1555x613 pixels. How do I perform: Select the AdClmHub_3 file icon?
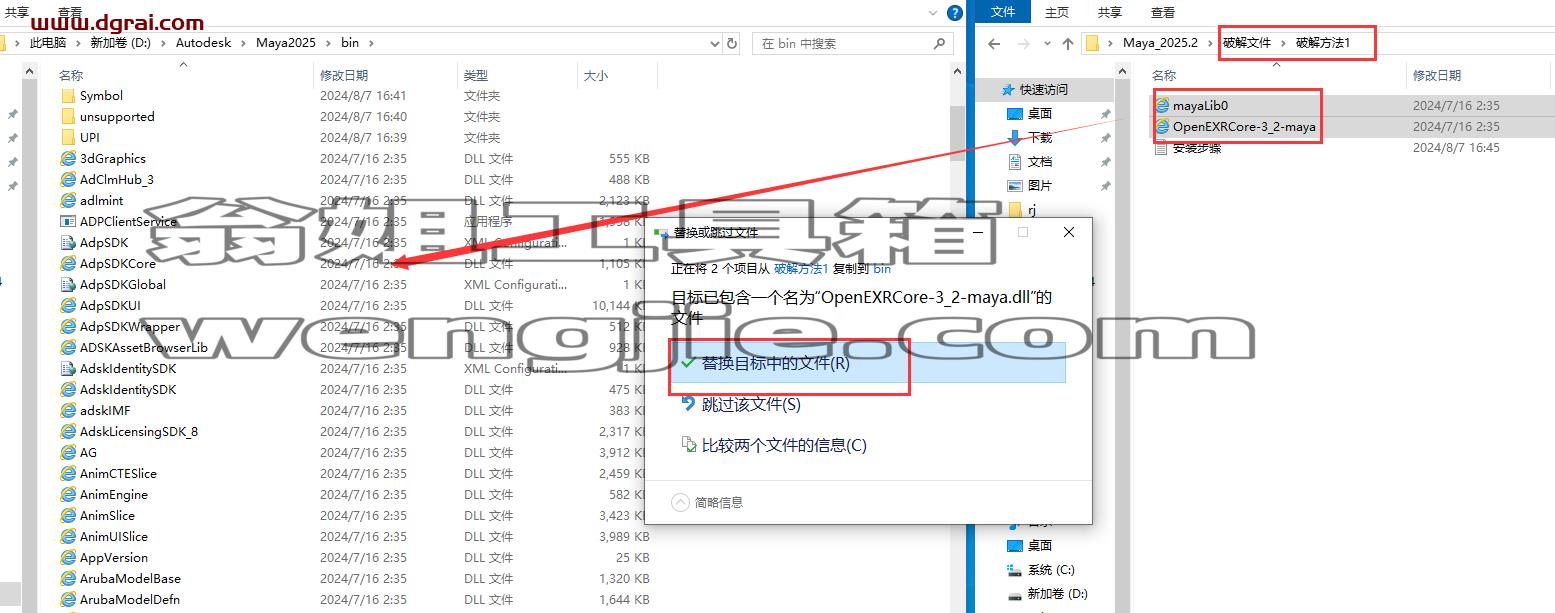pos(68,179)
